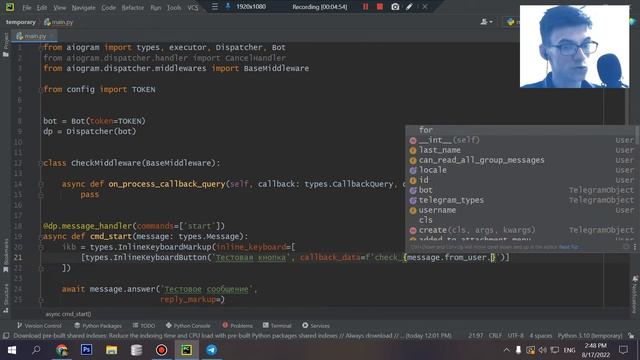Open Telegram from the taskbar
Screen dimensions: 640x360
coord(211,350)
